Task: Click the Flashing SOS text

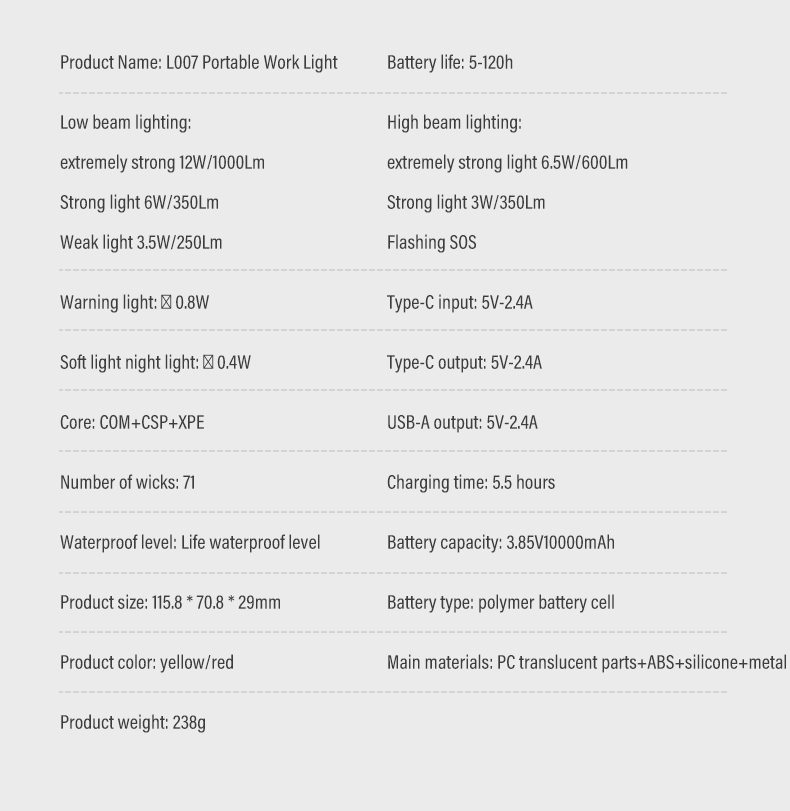Action: pyautogui.click(x=431, y=243)
